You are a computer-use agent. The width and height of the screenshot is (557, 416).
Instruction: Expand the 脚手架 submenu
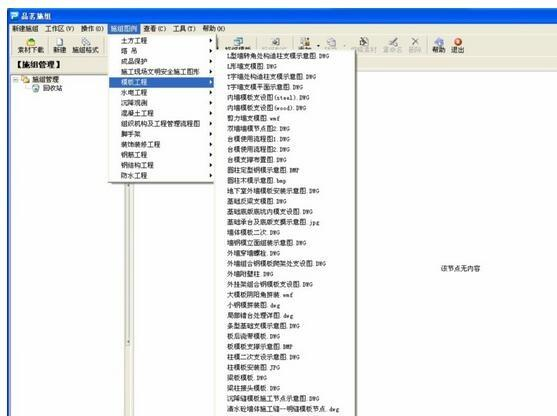click(161, 134)
